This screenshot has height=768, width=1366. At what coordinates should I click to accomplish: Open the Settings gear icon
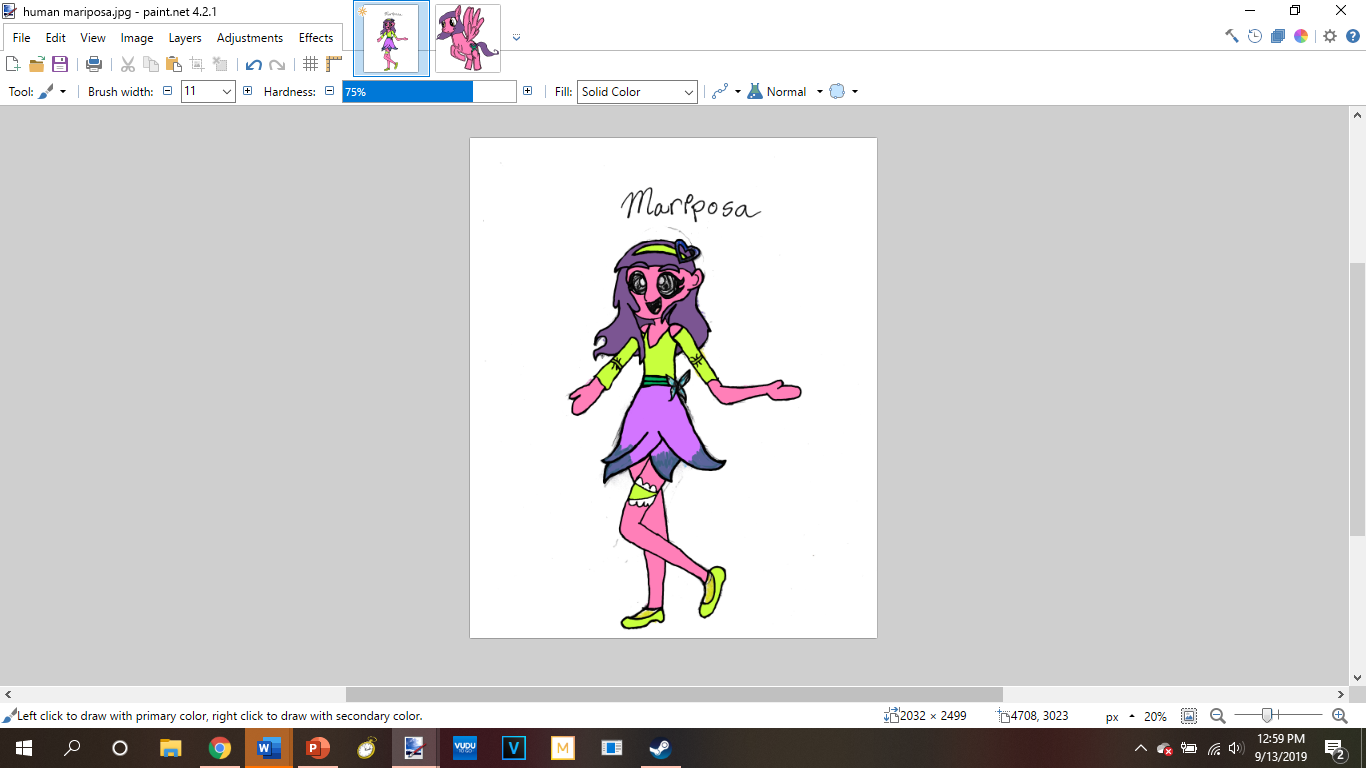[1329, 36]
